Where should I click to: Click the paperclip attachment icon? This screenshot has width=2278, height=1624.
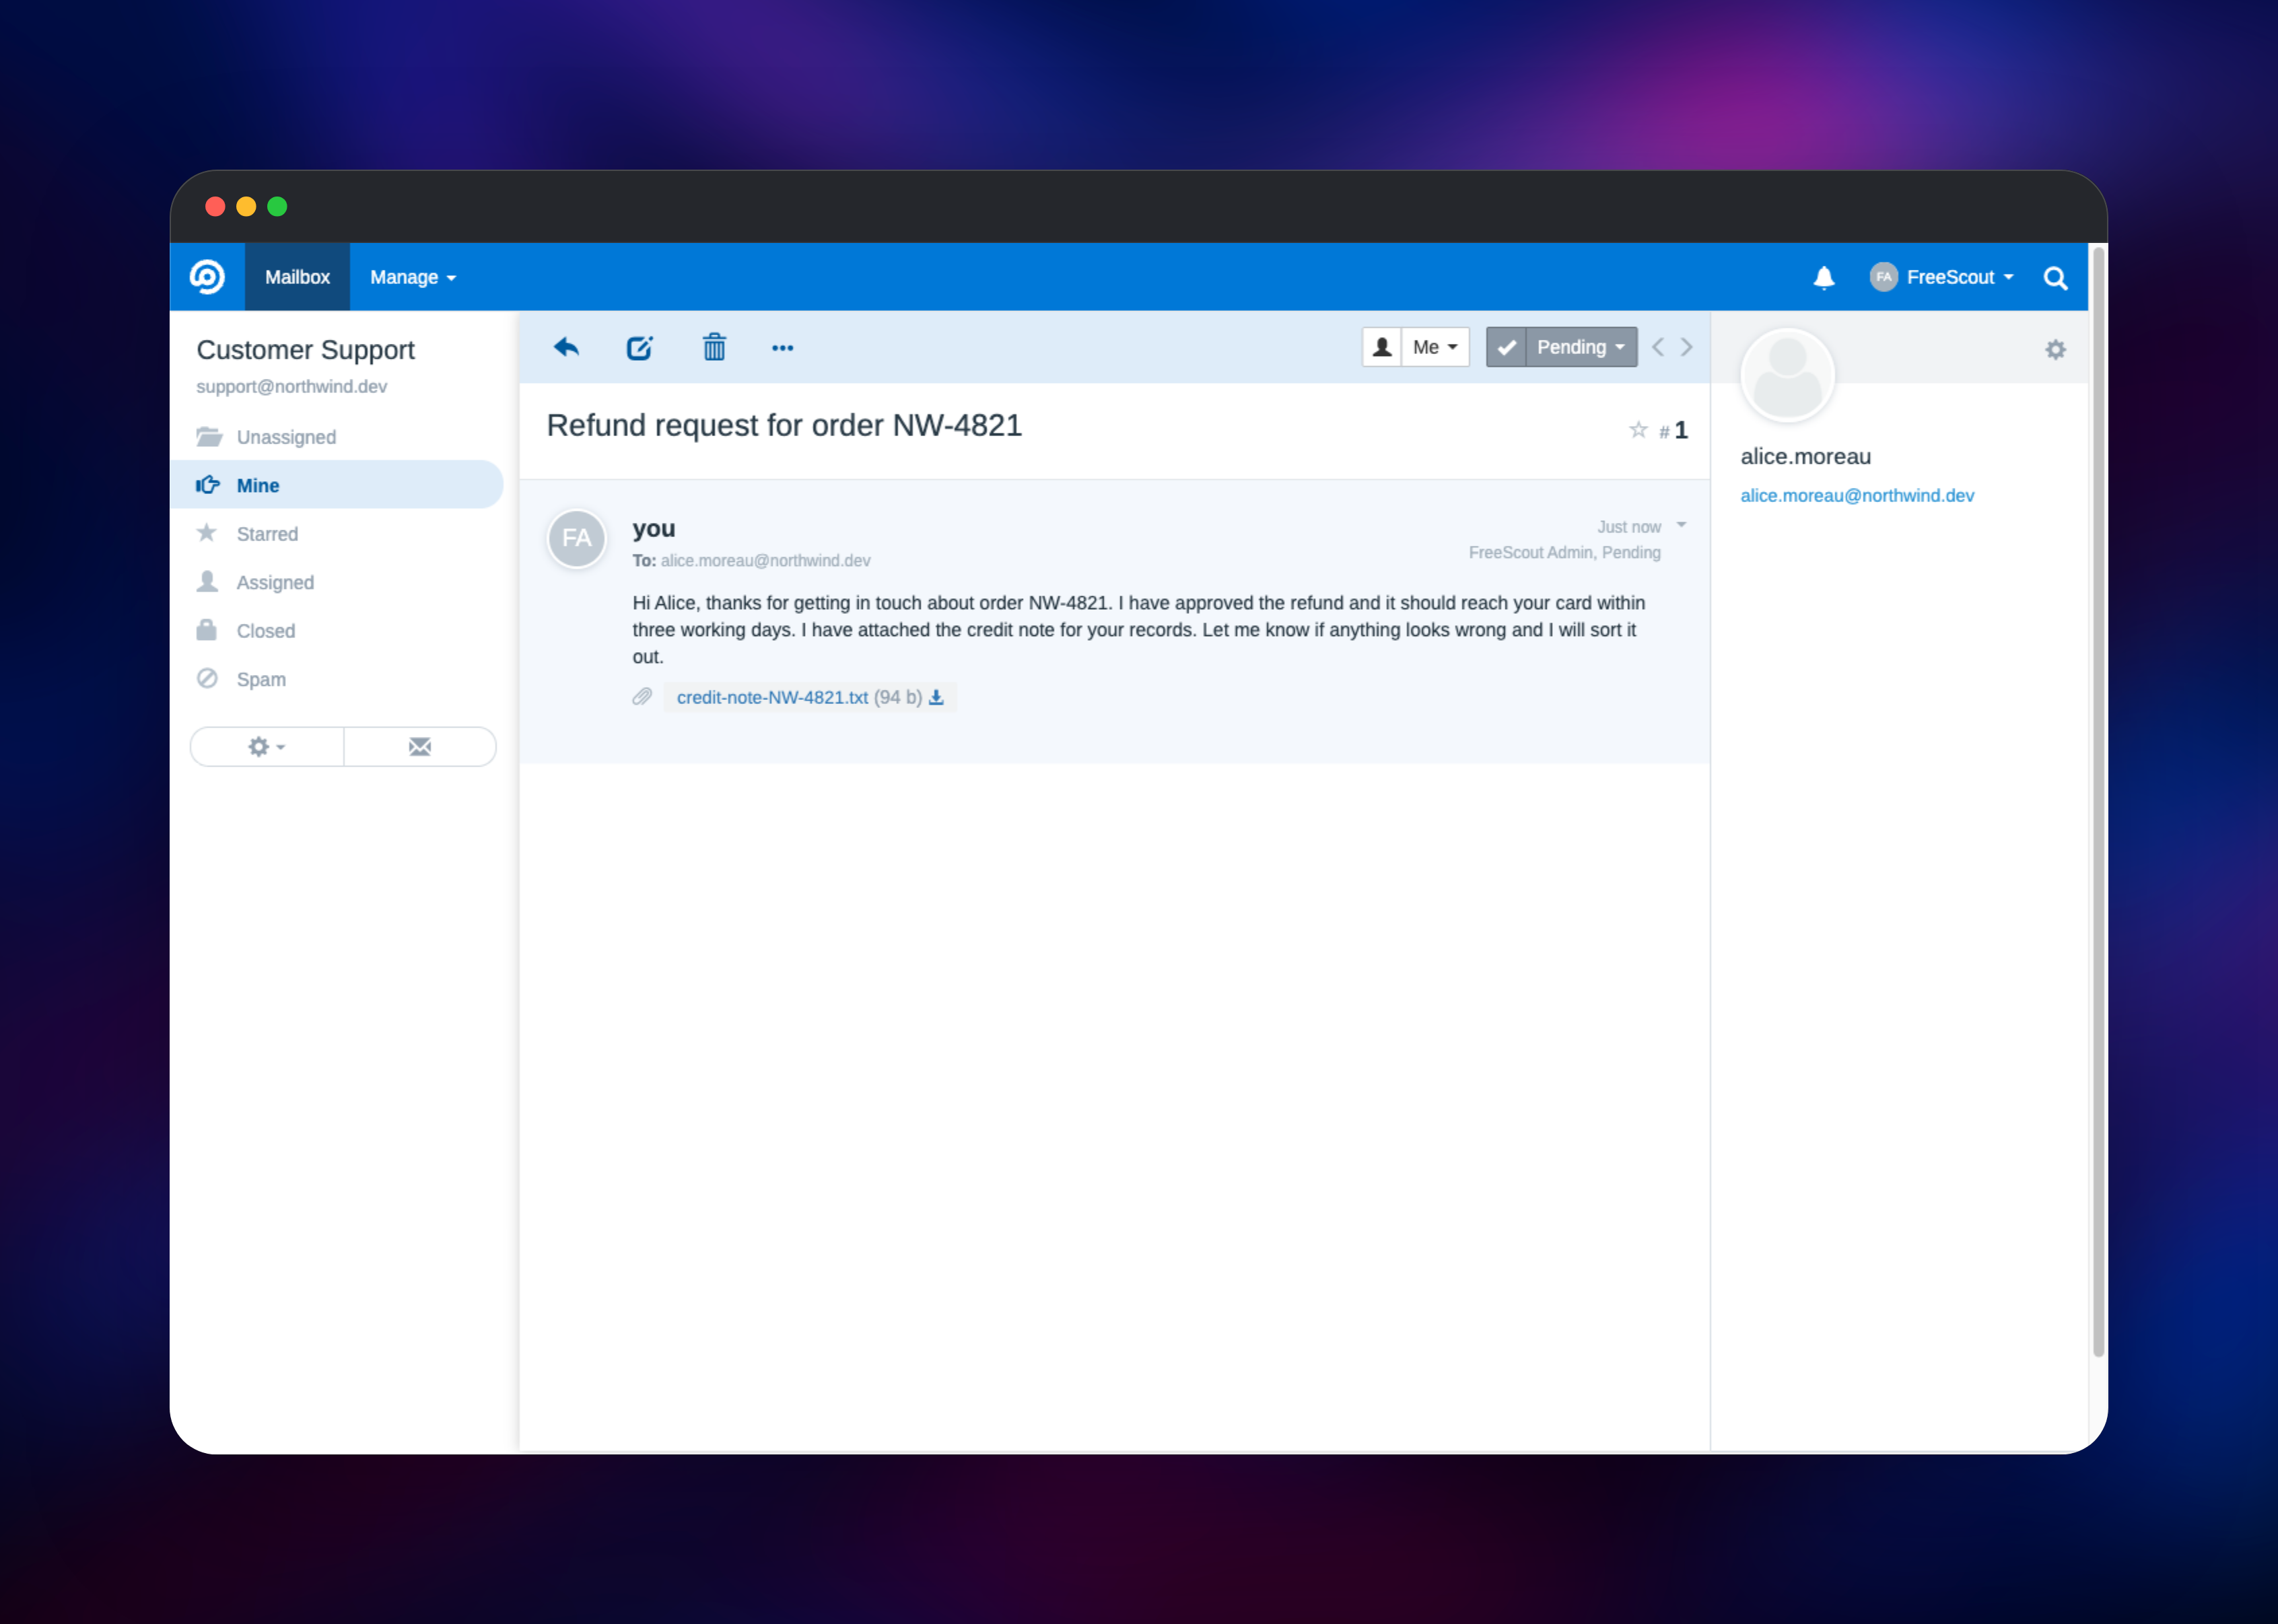pyautogui.click(x=642, y=697)
